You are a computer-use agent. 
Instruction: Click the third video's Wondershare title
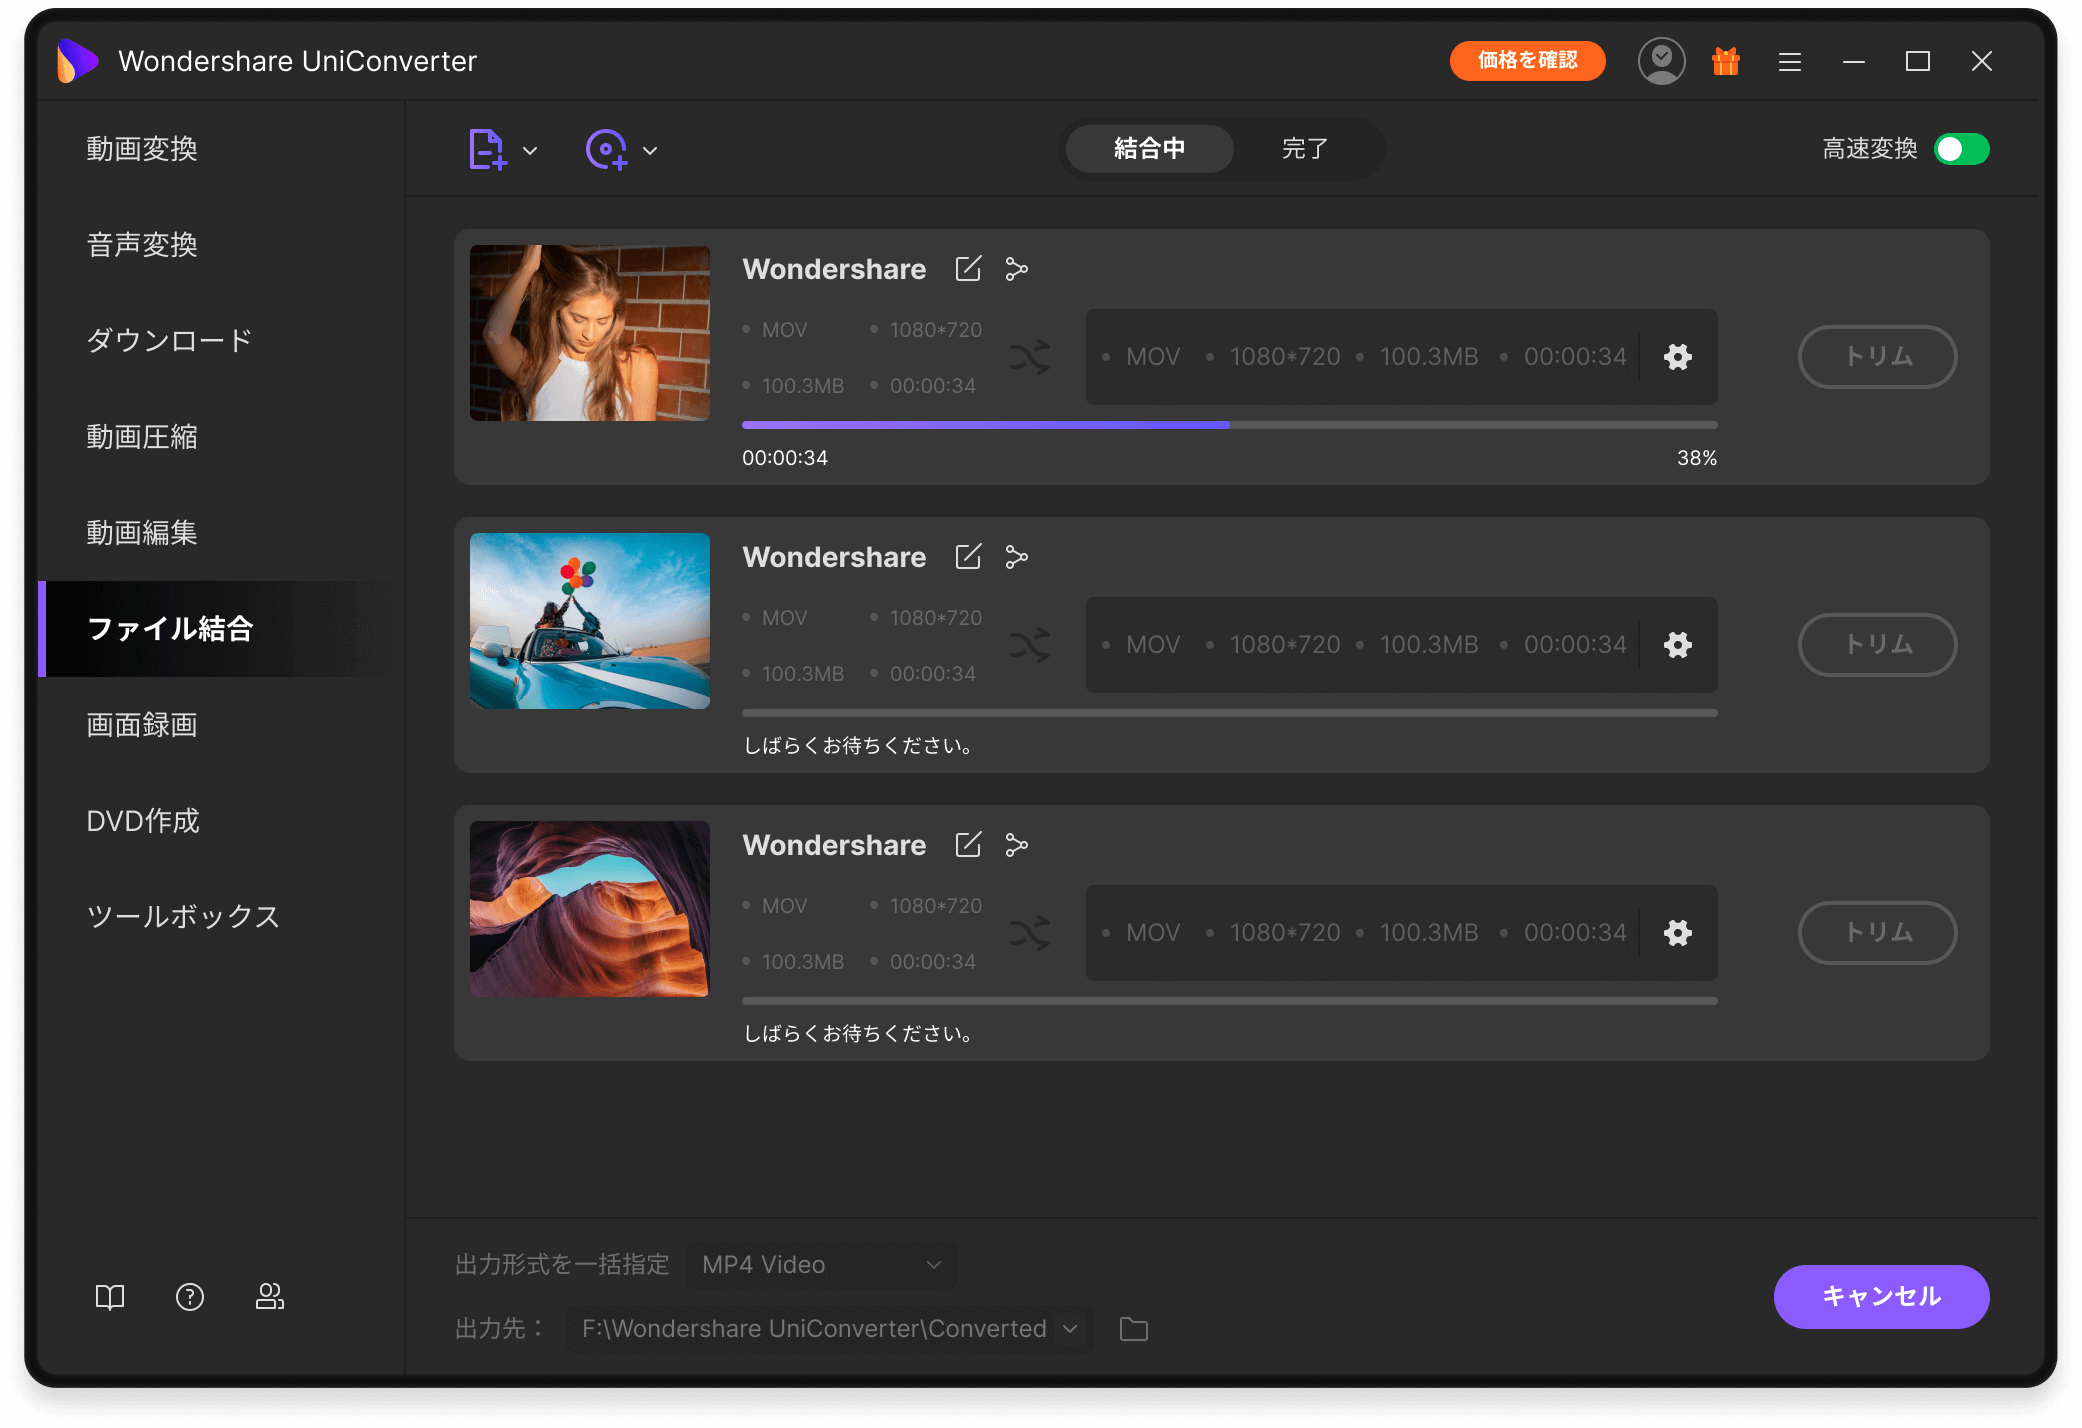tap(834, 845)
